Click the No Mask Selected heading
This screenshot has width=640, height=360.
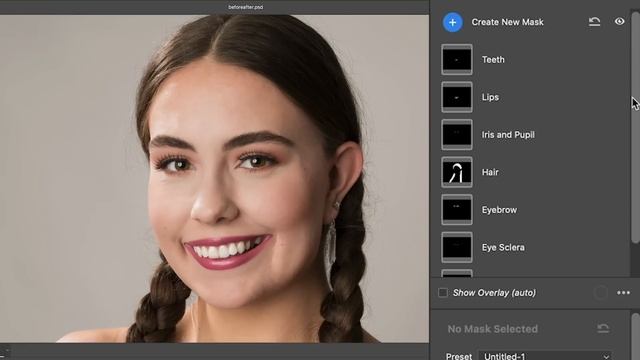coord(493,329)
